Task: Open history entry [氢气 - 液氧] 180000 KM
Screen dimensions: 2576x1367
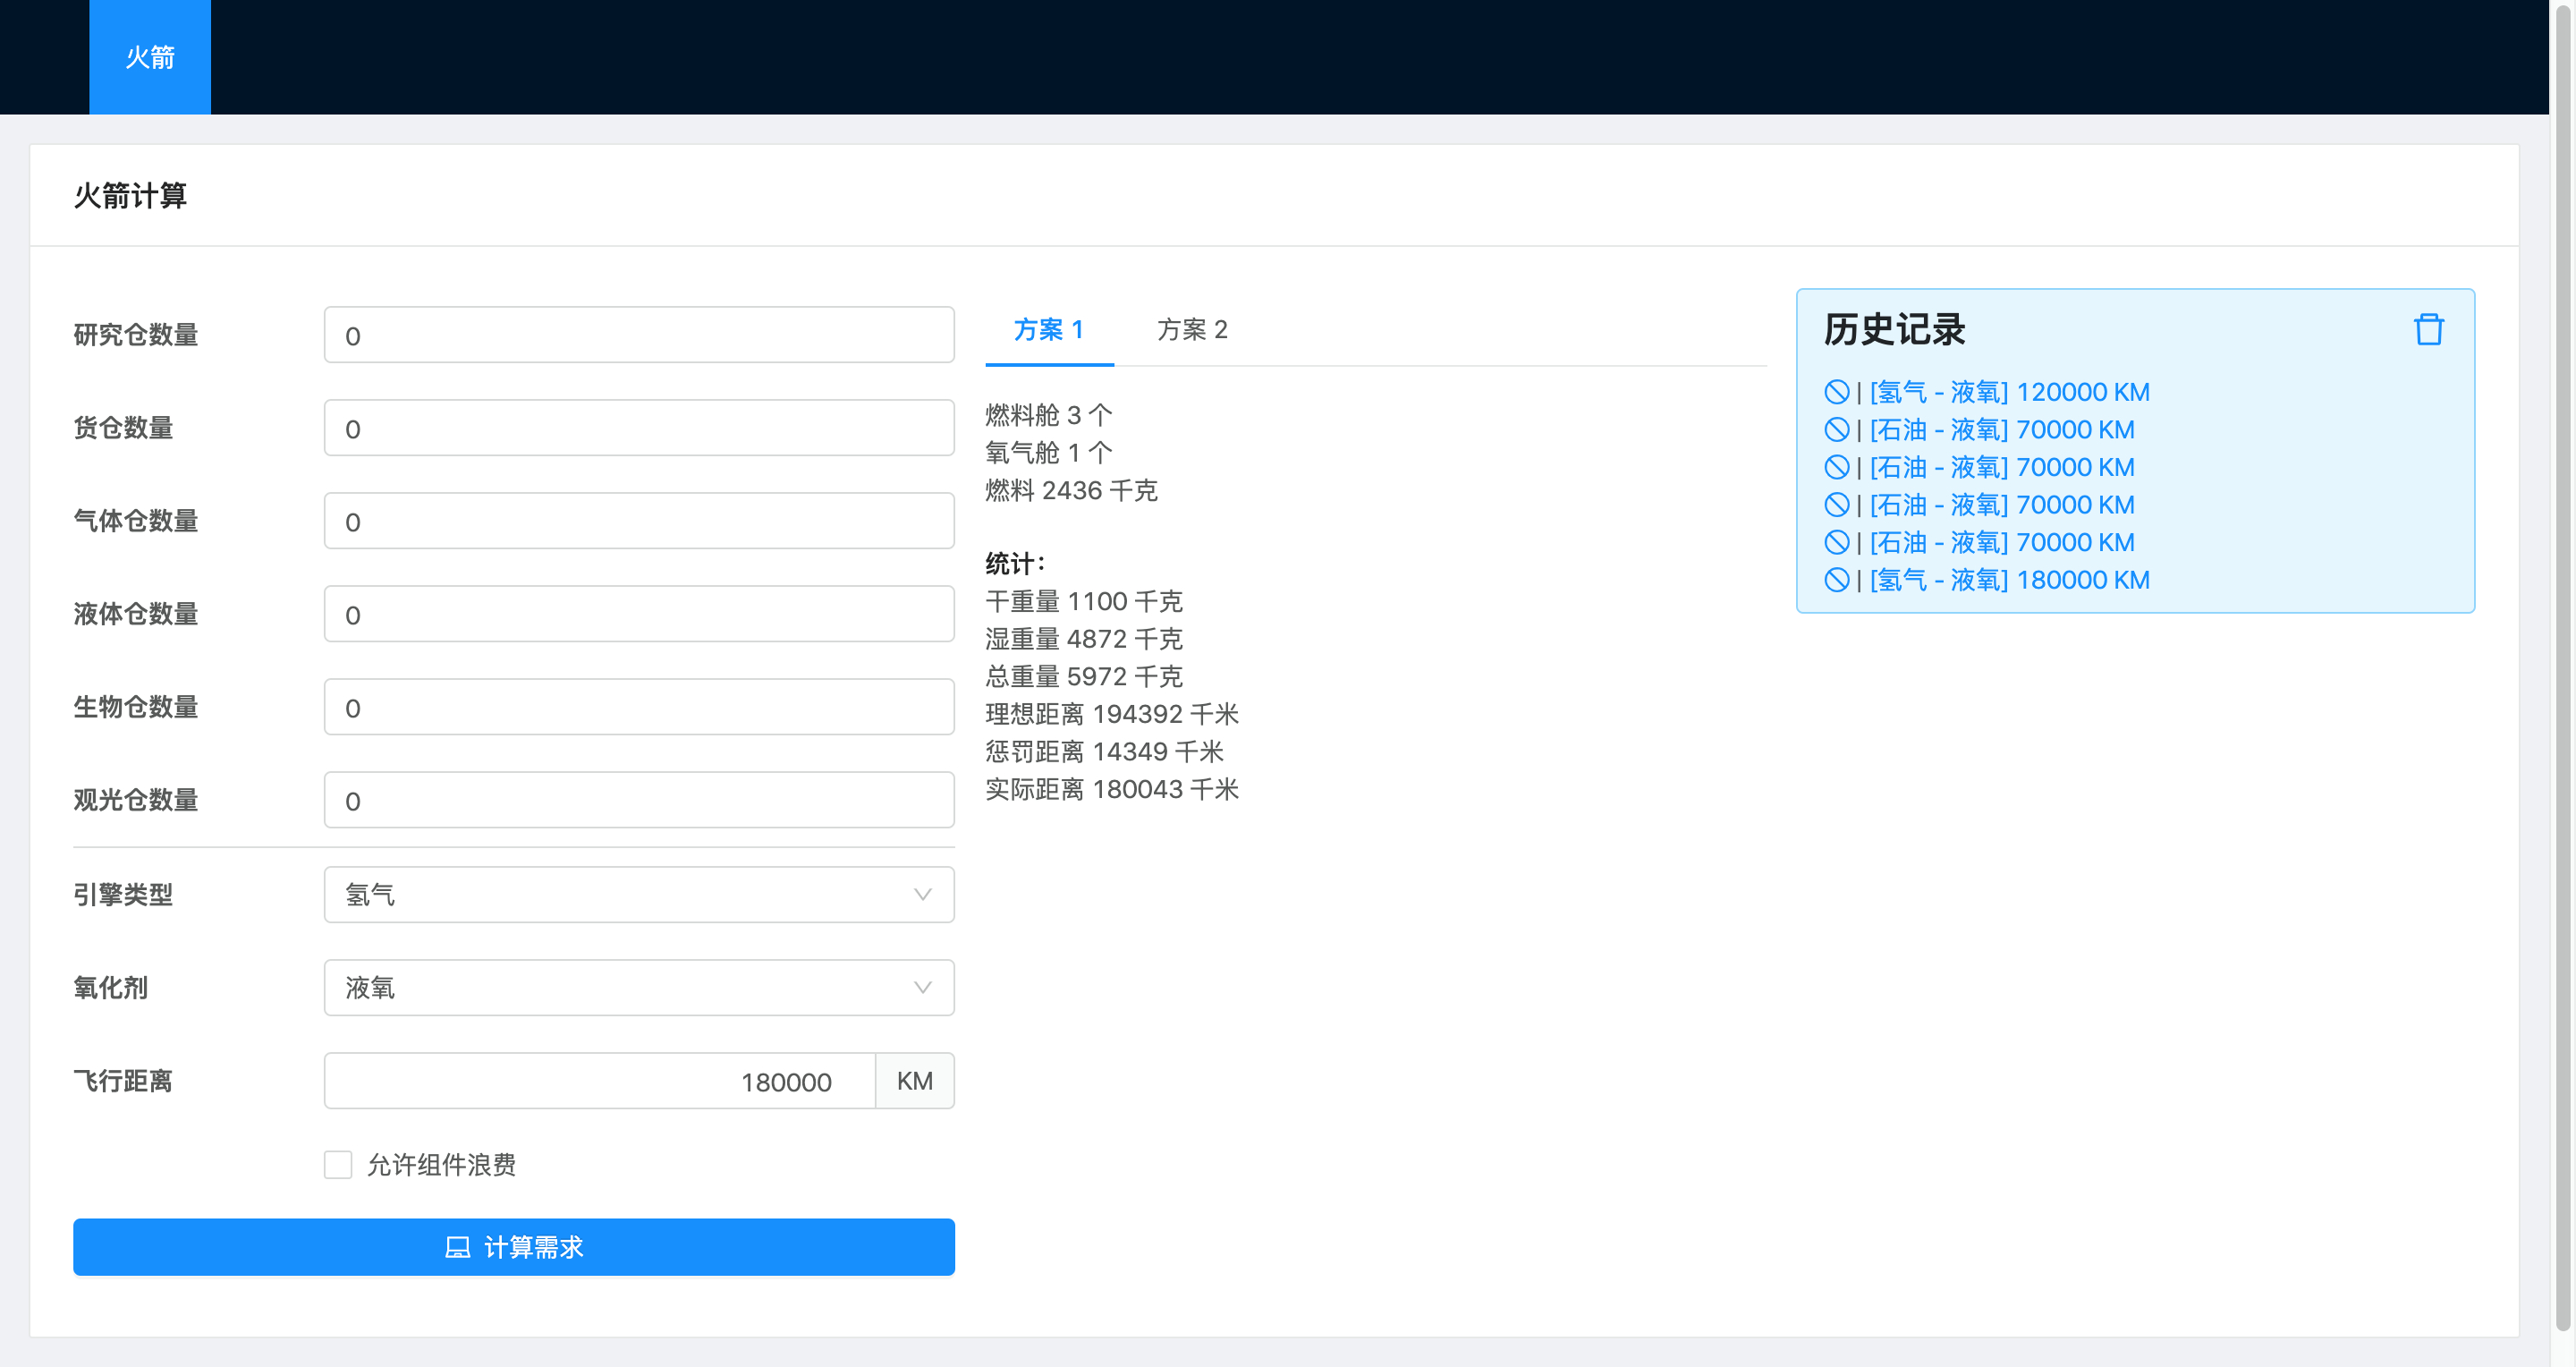Action: [x=2009, y=580]
